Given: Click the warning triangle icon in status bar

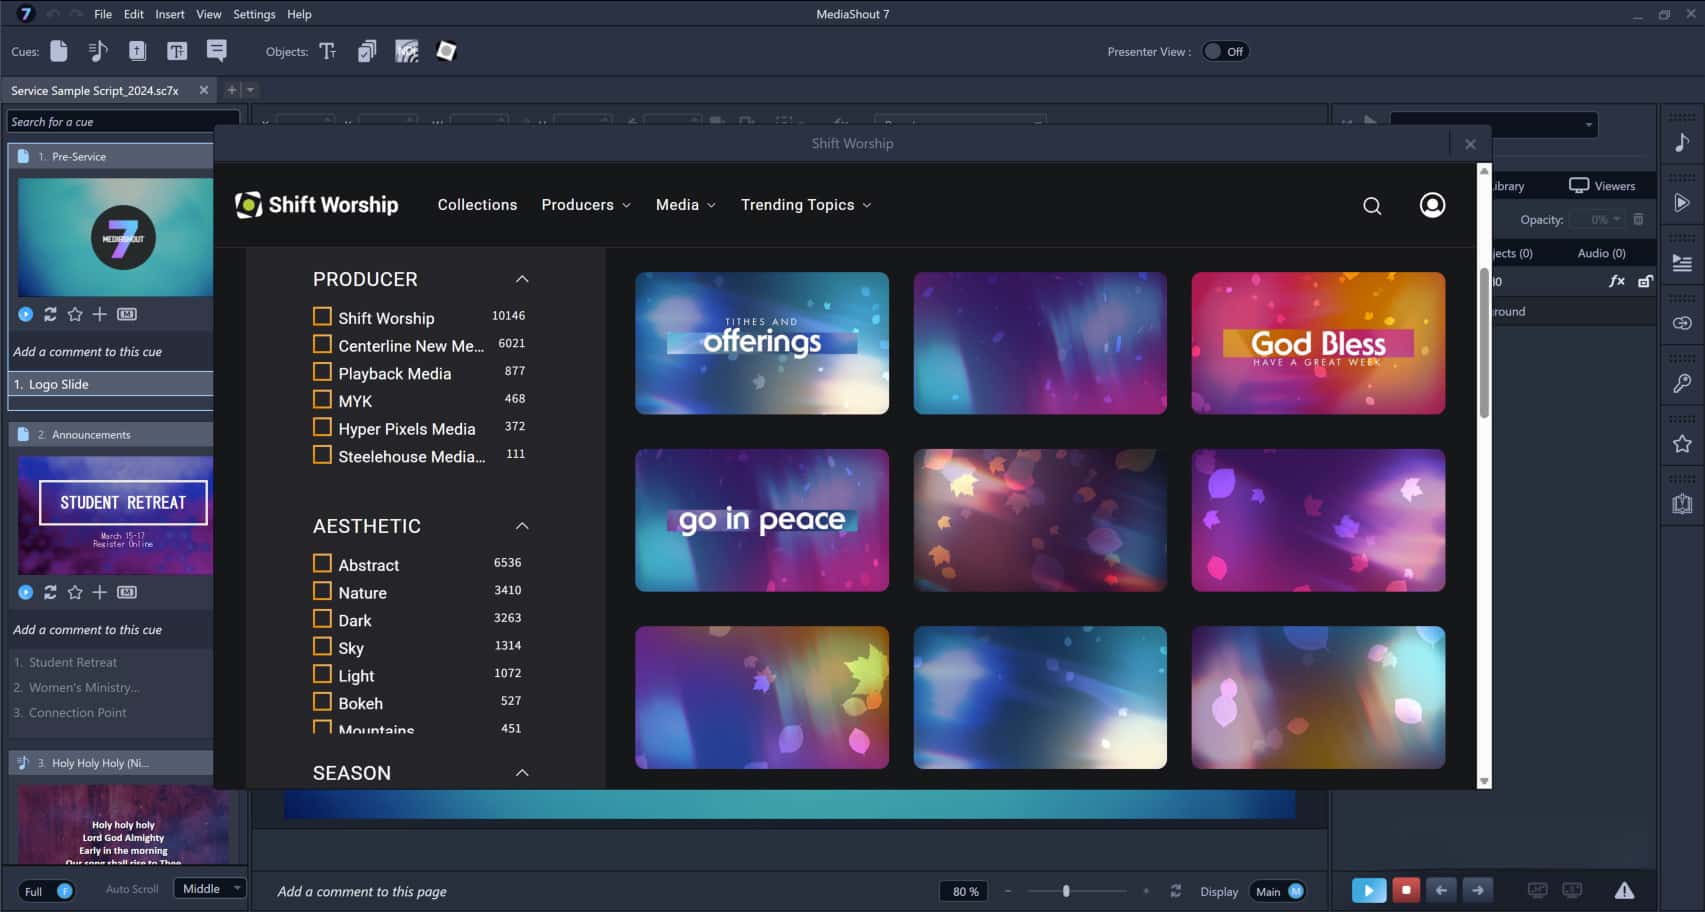Looking at the screenshot, I should 1624,890.
